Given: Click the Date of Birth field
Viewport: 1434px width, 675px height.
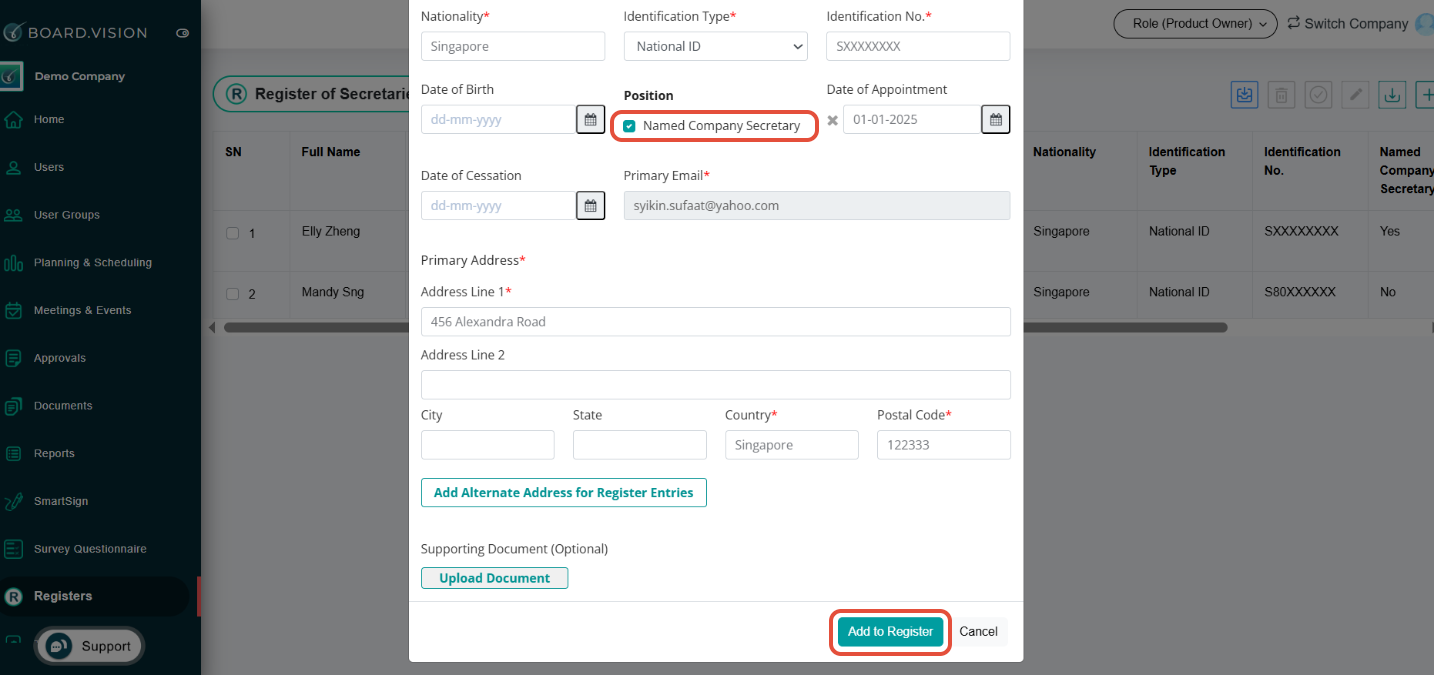Looking at the screenshot, I should [499, 119].
